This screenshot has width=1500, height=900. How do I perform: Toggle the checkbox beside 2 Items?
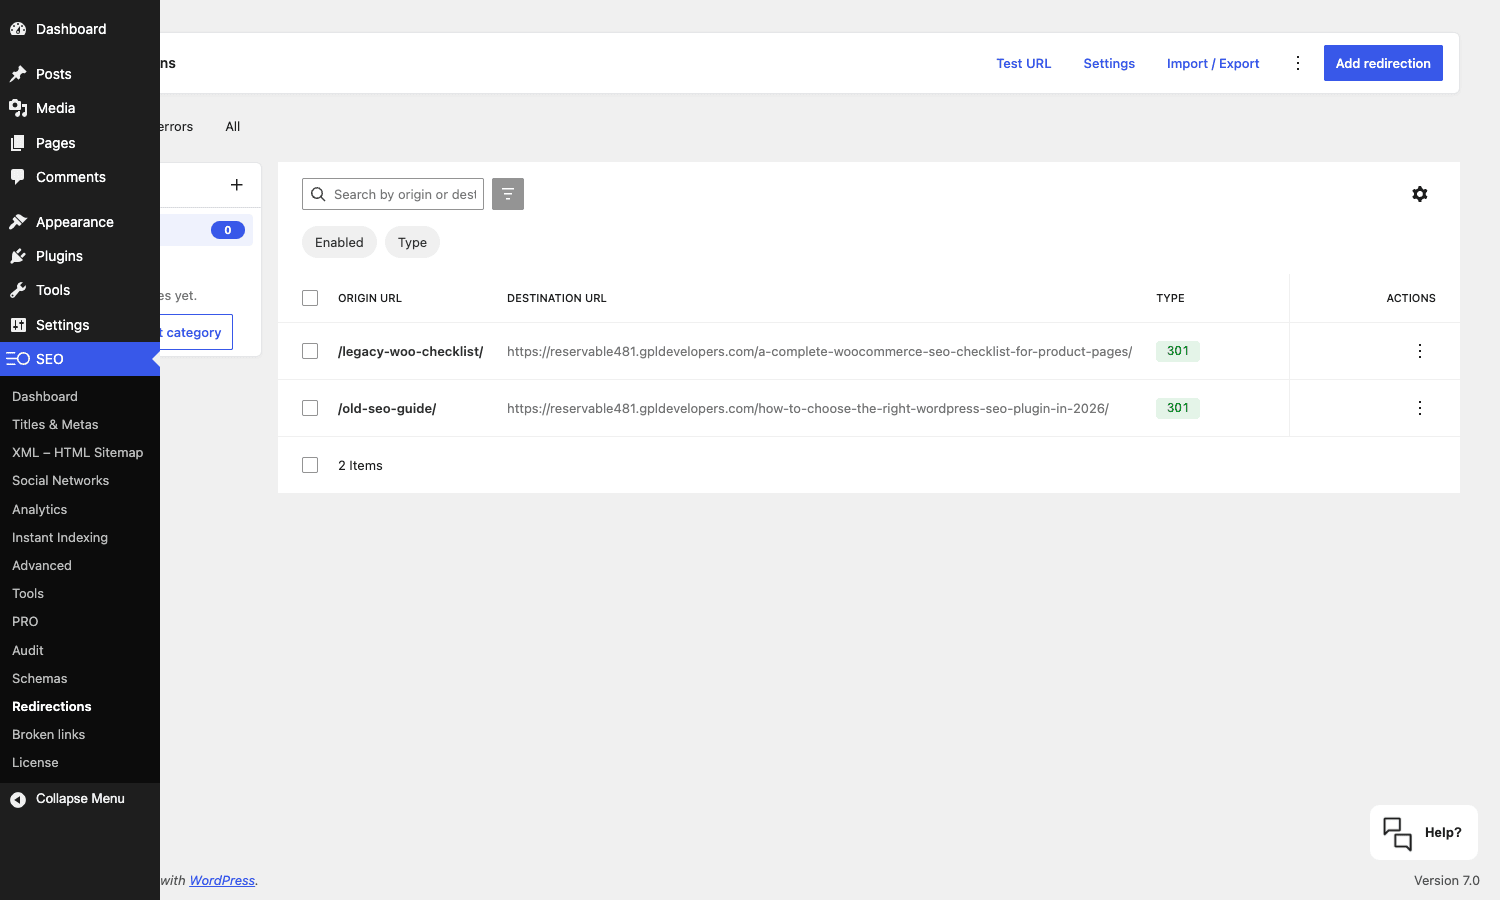(310, 465)
